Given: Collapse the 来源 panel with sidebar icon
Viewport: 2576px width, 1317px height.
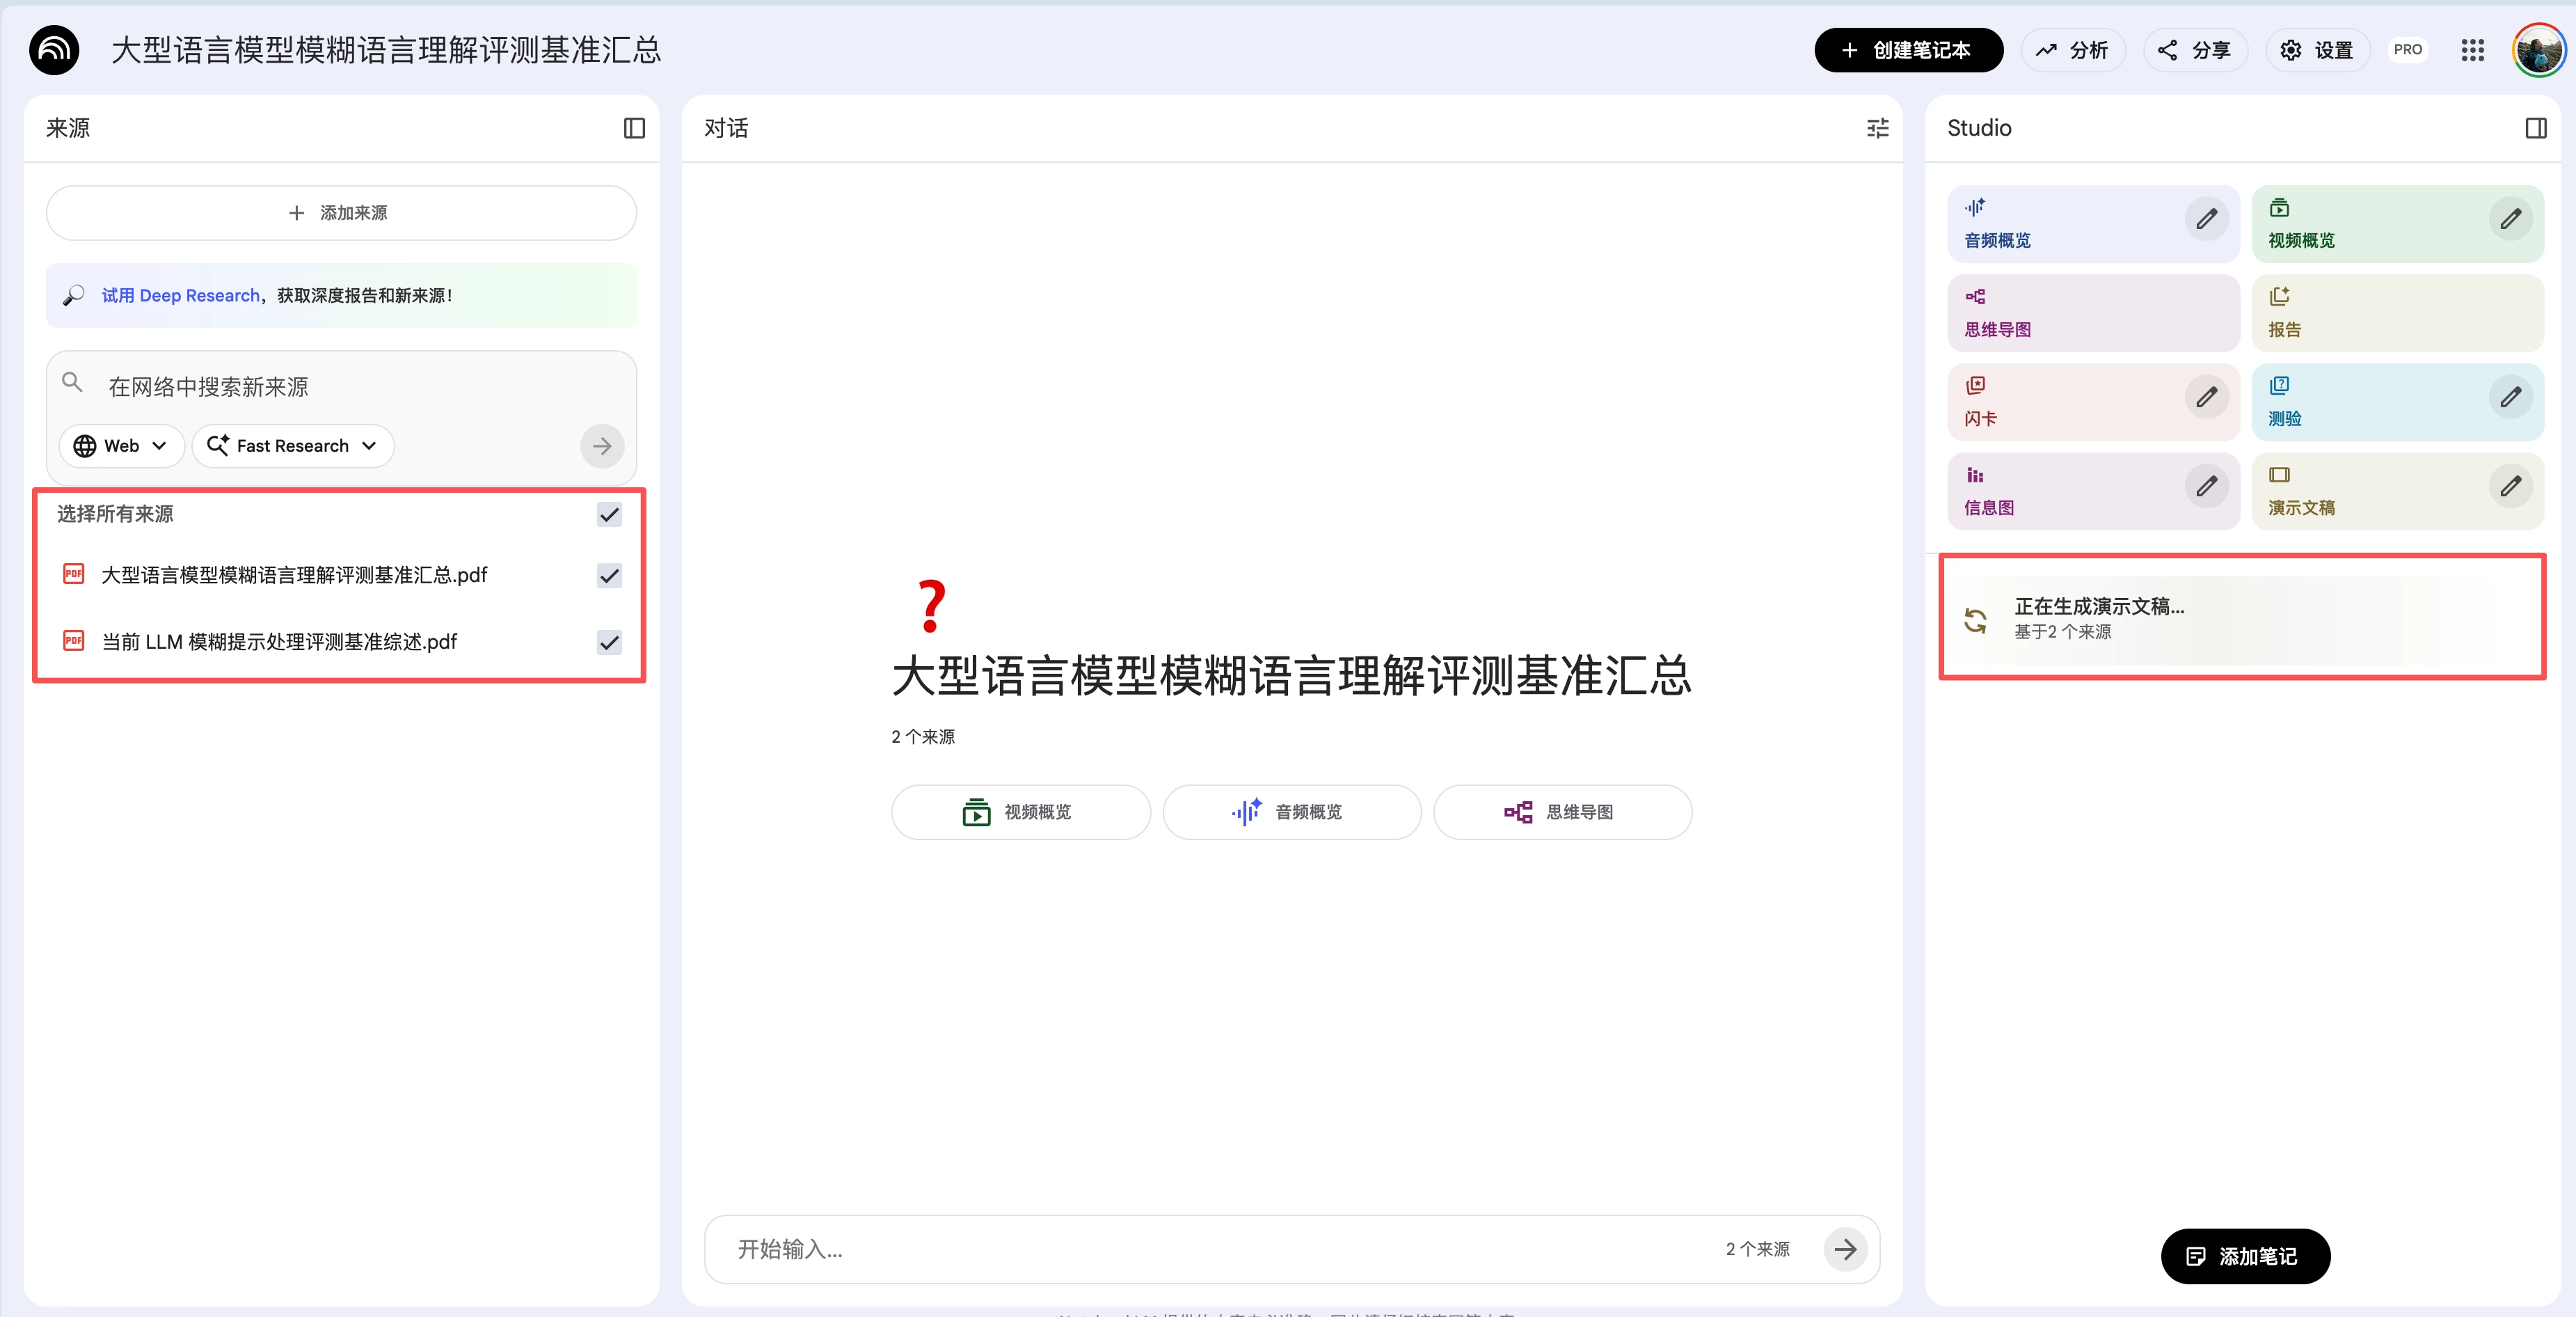Looking at the screenshot, I should click(634, 128).
